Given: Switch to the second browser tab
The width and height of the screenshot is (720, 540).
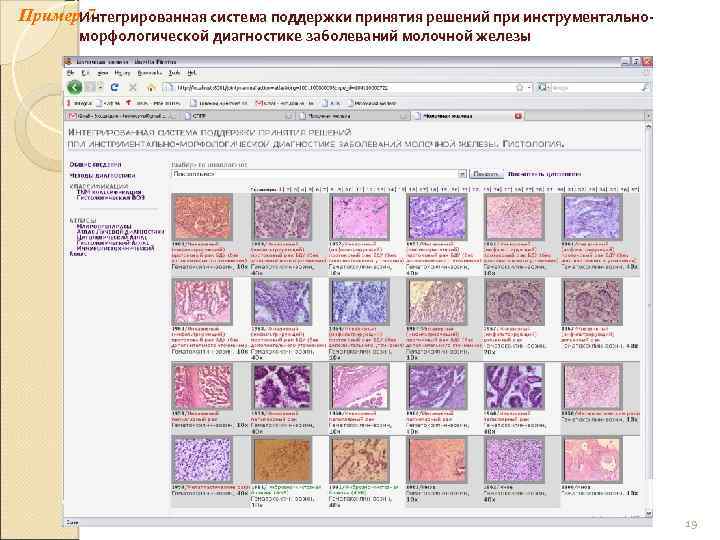Looking at the screenshot, I should point(237,116).
